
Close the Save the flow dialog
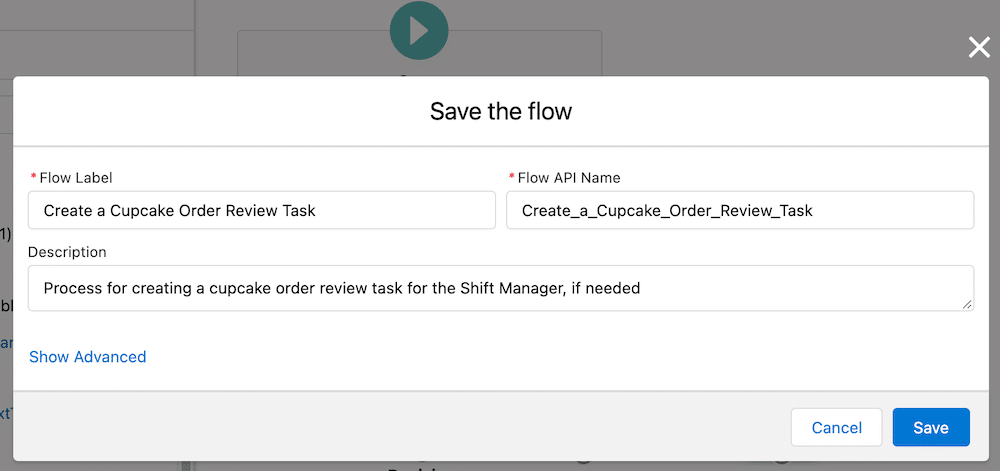(x=979, y=47)
